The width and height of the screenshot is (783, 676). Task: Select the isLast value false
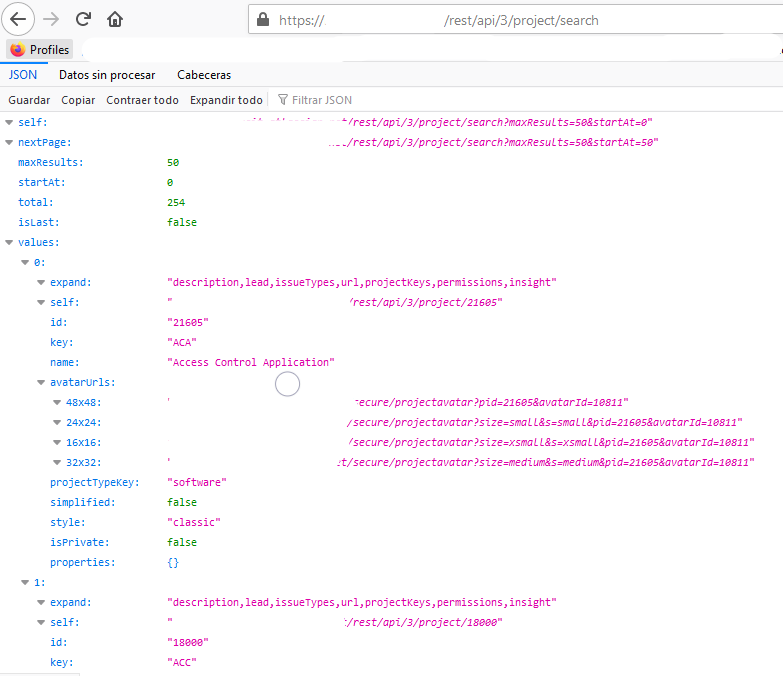pos(182,222)
